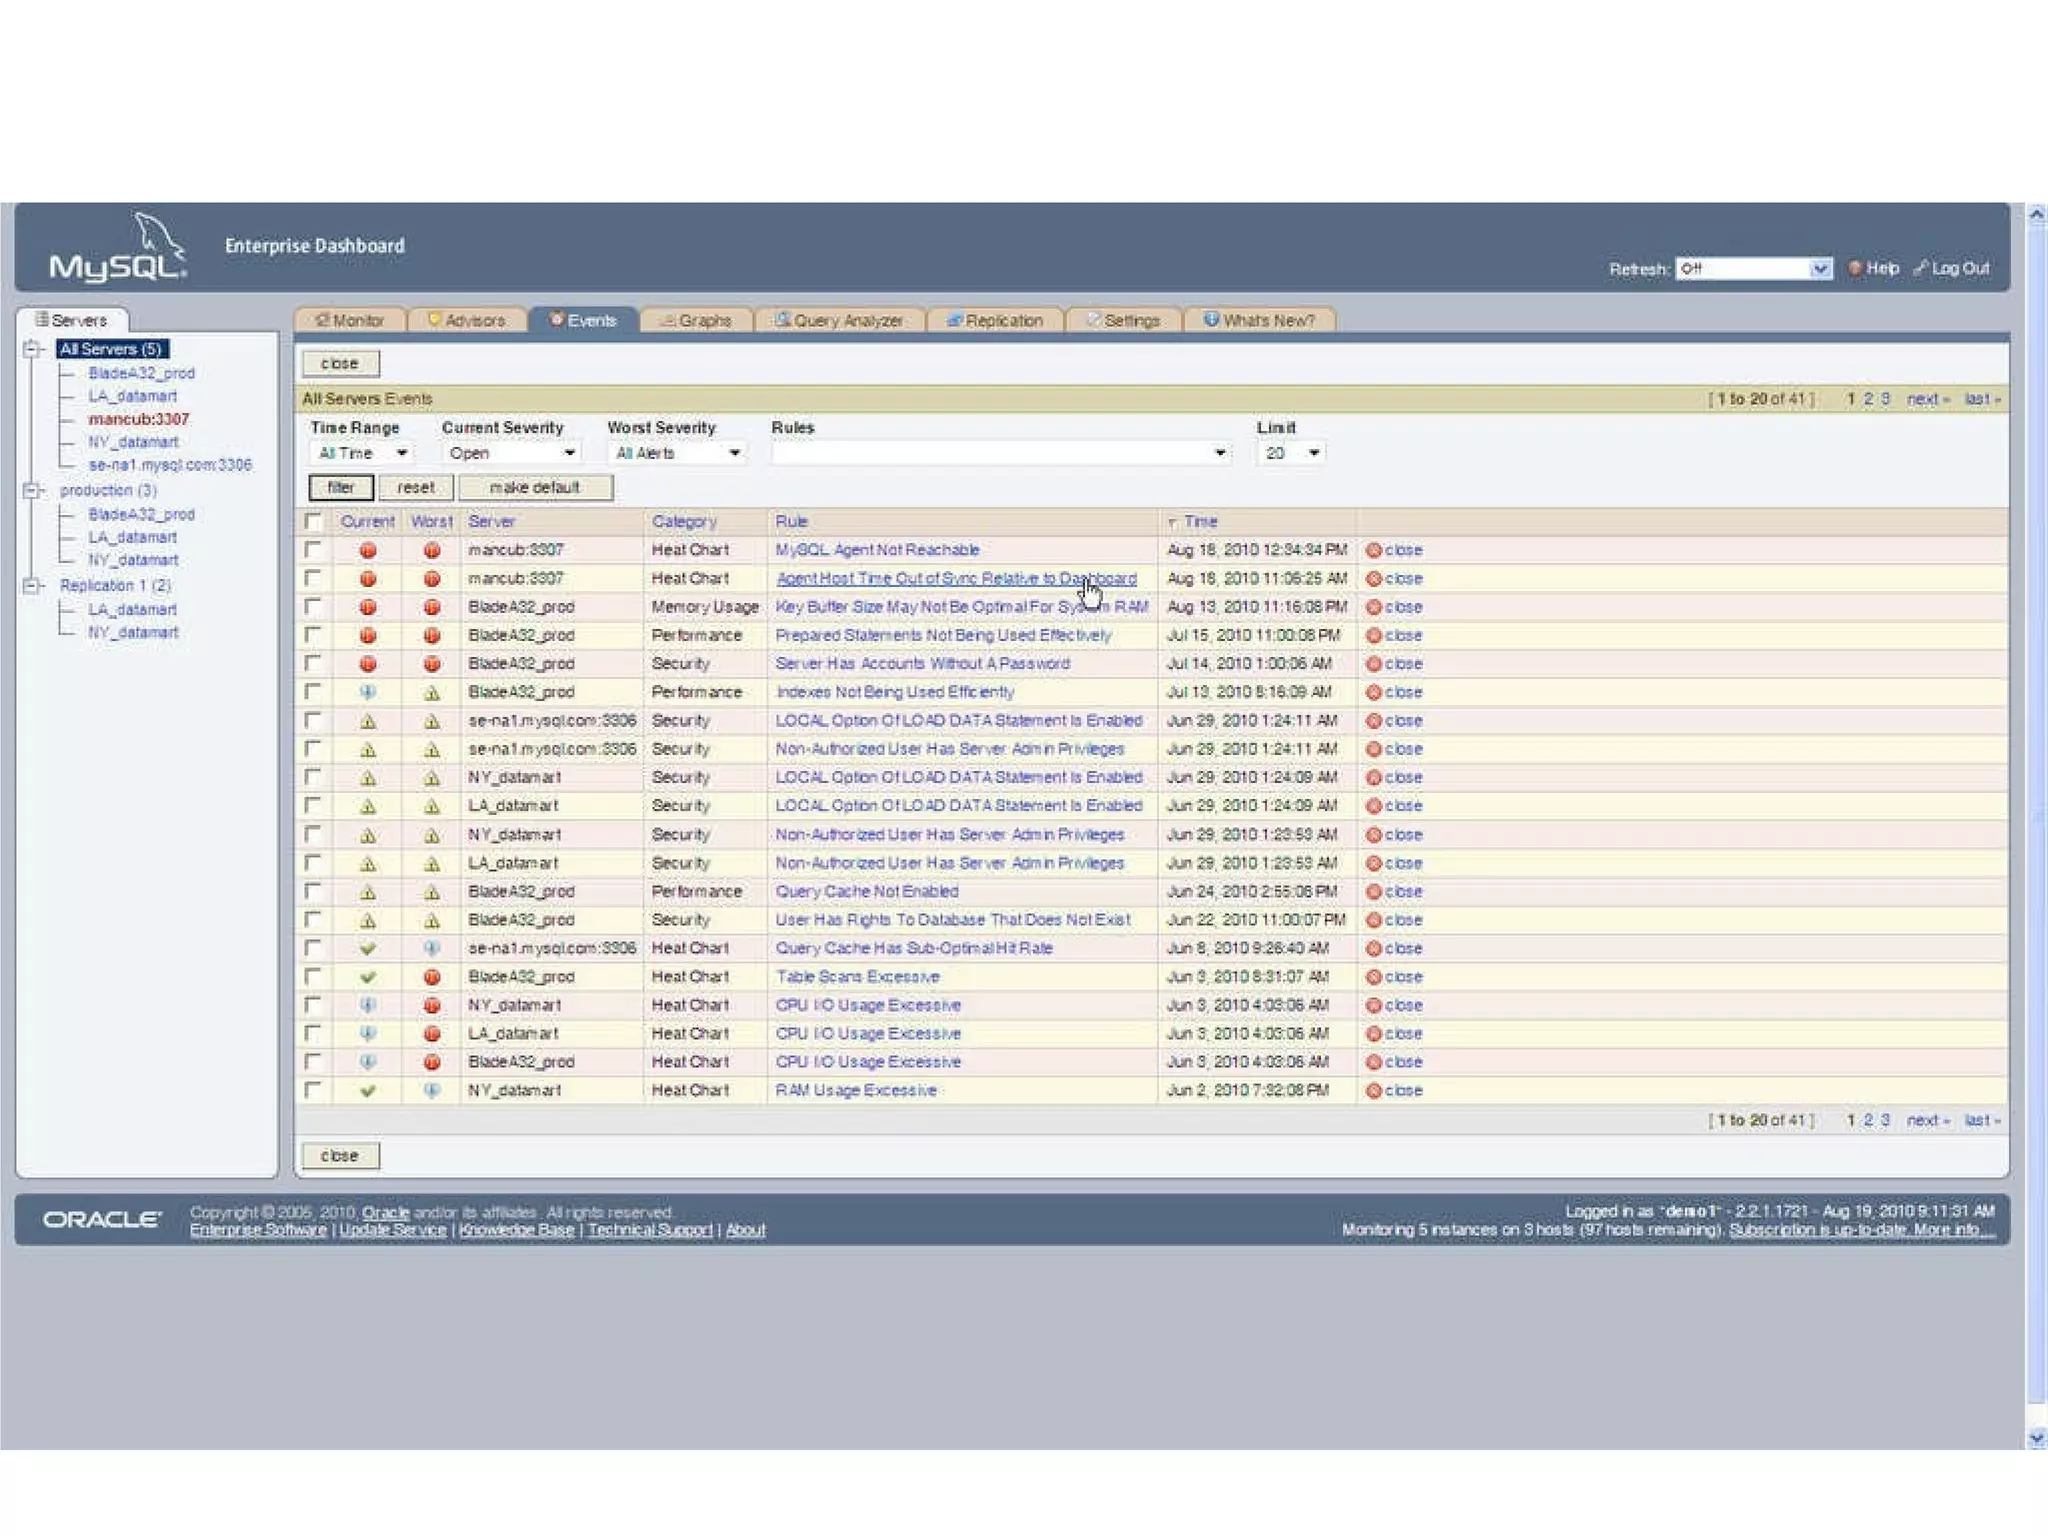Screen dimensions: 2048x1536
Task: Check the box for Server Has Accounts Without A Password
Action: (314, 663)
